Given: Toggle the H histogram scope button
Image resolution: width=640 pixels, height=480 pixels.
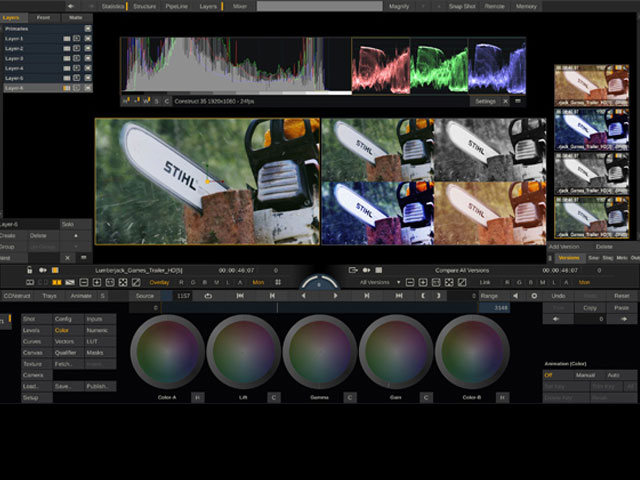Looking at the screenshot, I should tap(126, 101).
